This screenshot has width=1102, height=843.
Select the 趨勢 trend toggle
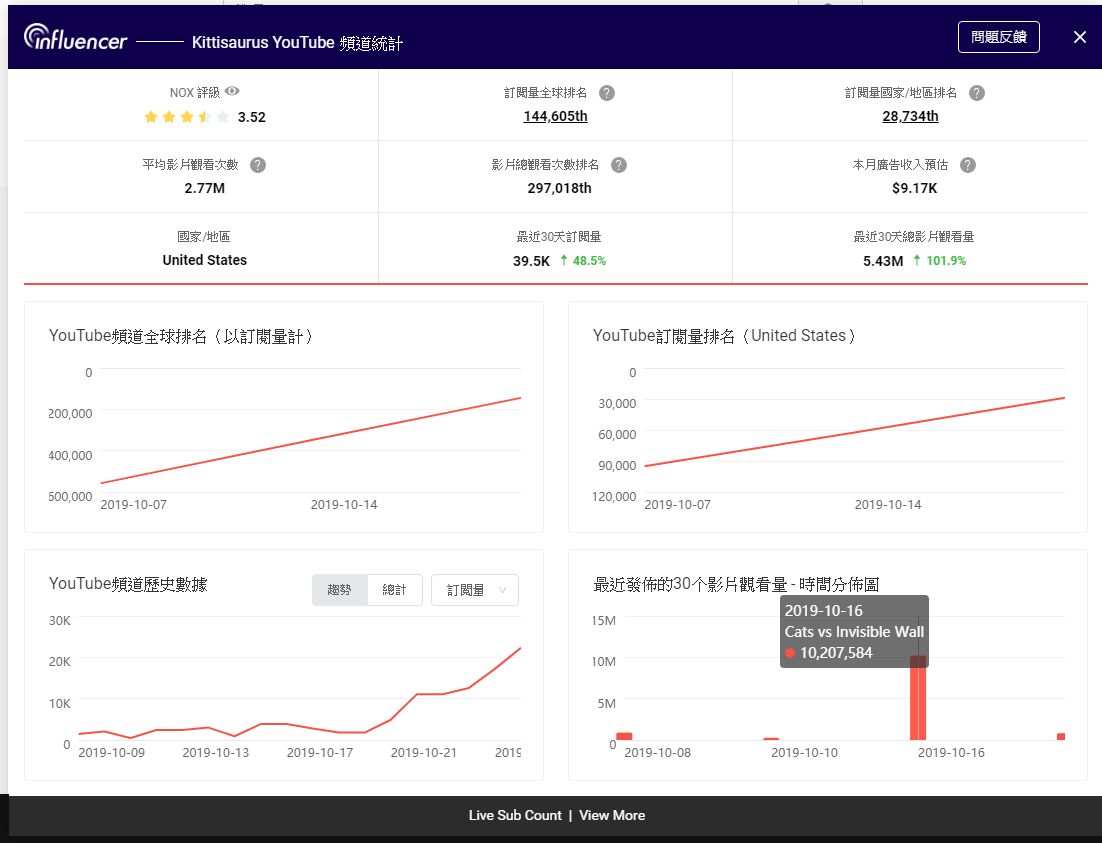(339, 590)
